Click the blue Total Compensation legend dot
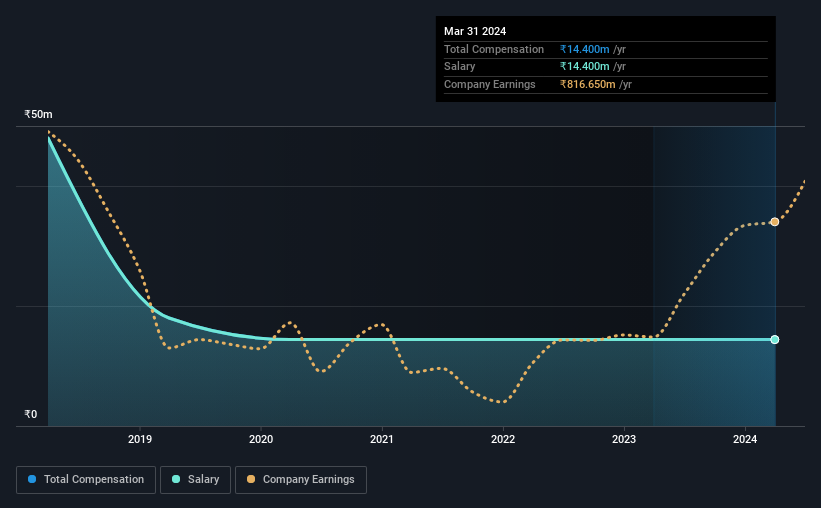Viewport: 821px width, 508px height. (x=32, y=479)
